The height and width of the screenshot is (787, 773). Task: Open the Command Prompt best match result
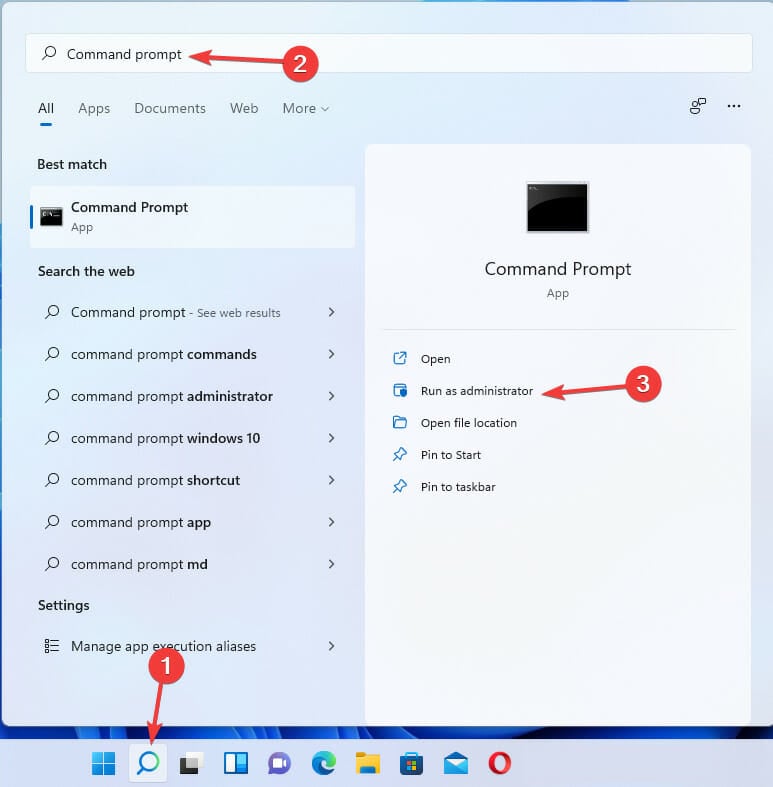tap(192, 217)
